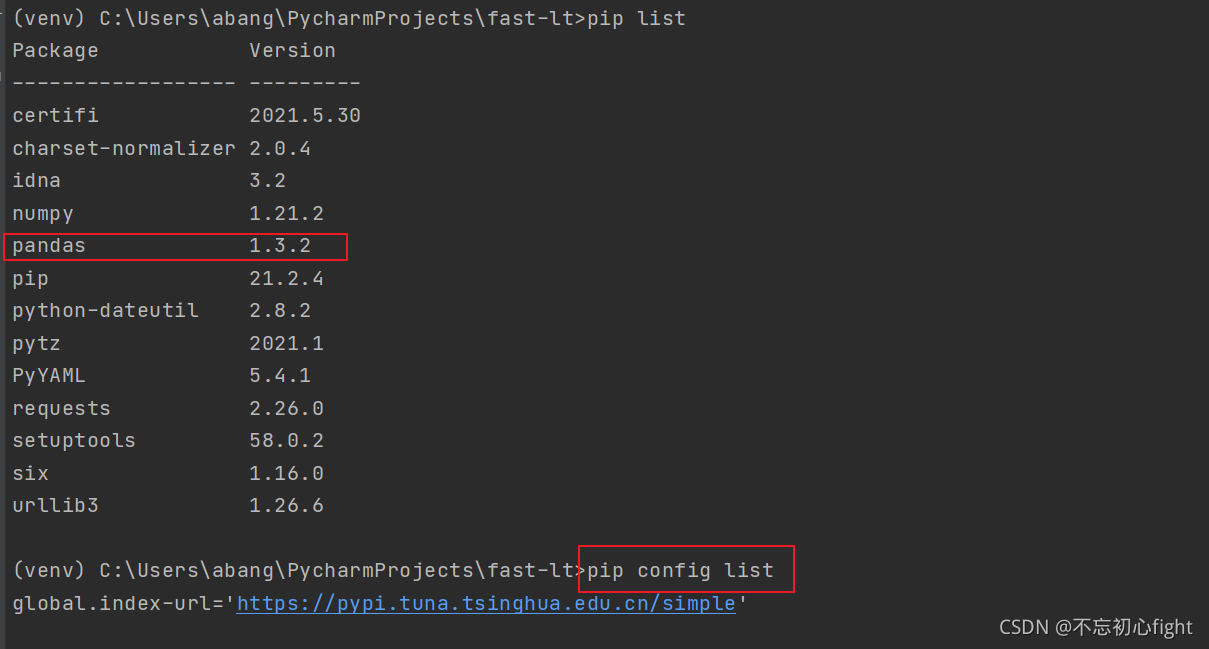Image resolution: width=1209 pixels, height=649 pixels.
Task: Click the CSDN watermark text
Action: [x=1096, y=627]
